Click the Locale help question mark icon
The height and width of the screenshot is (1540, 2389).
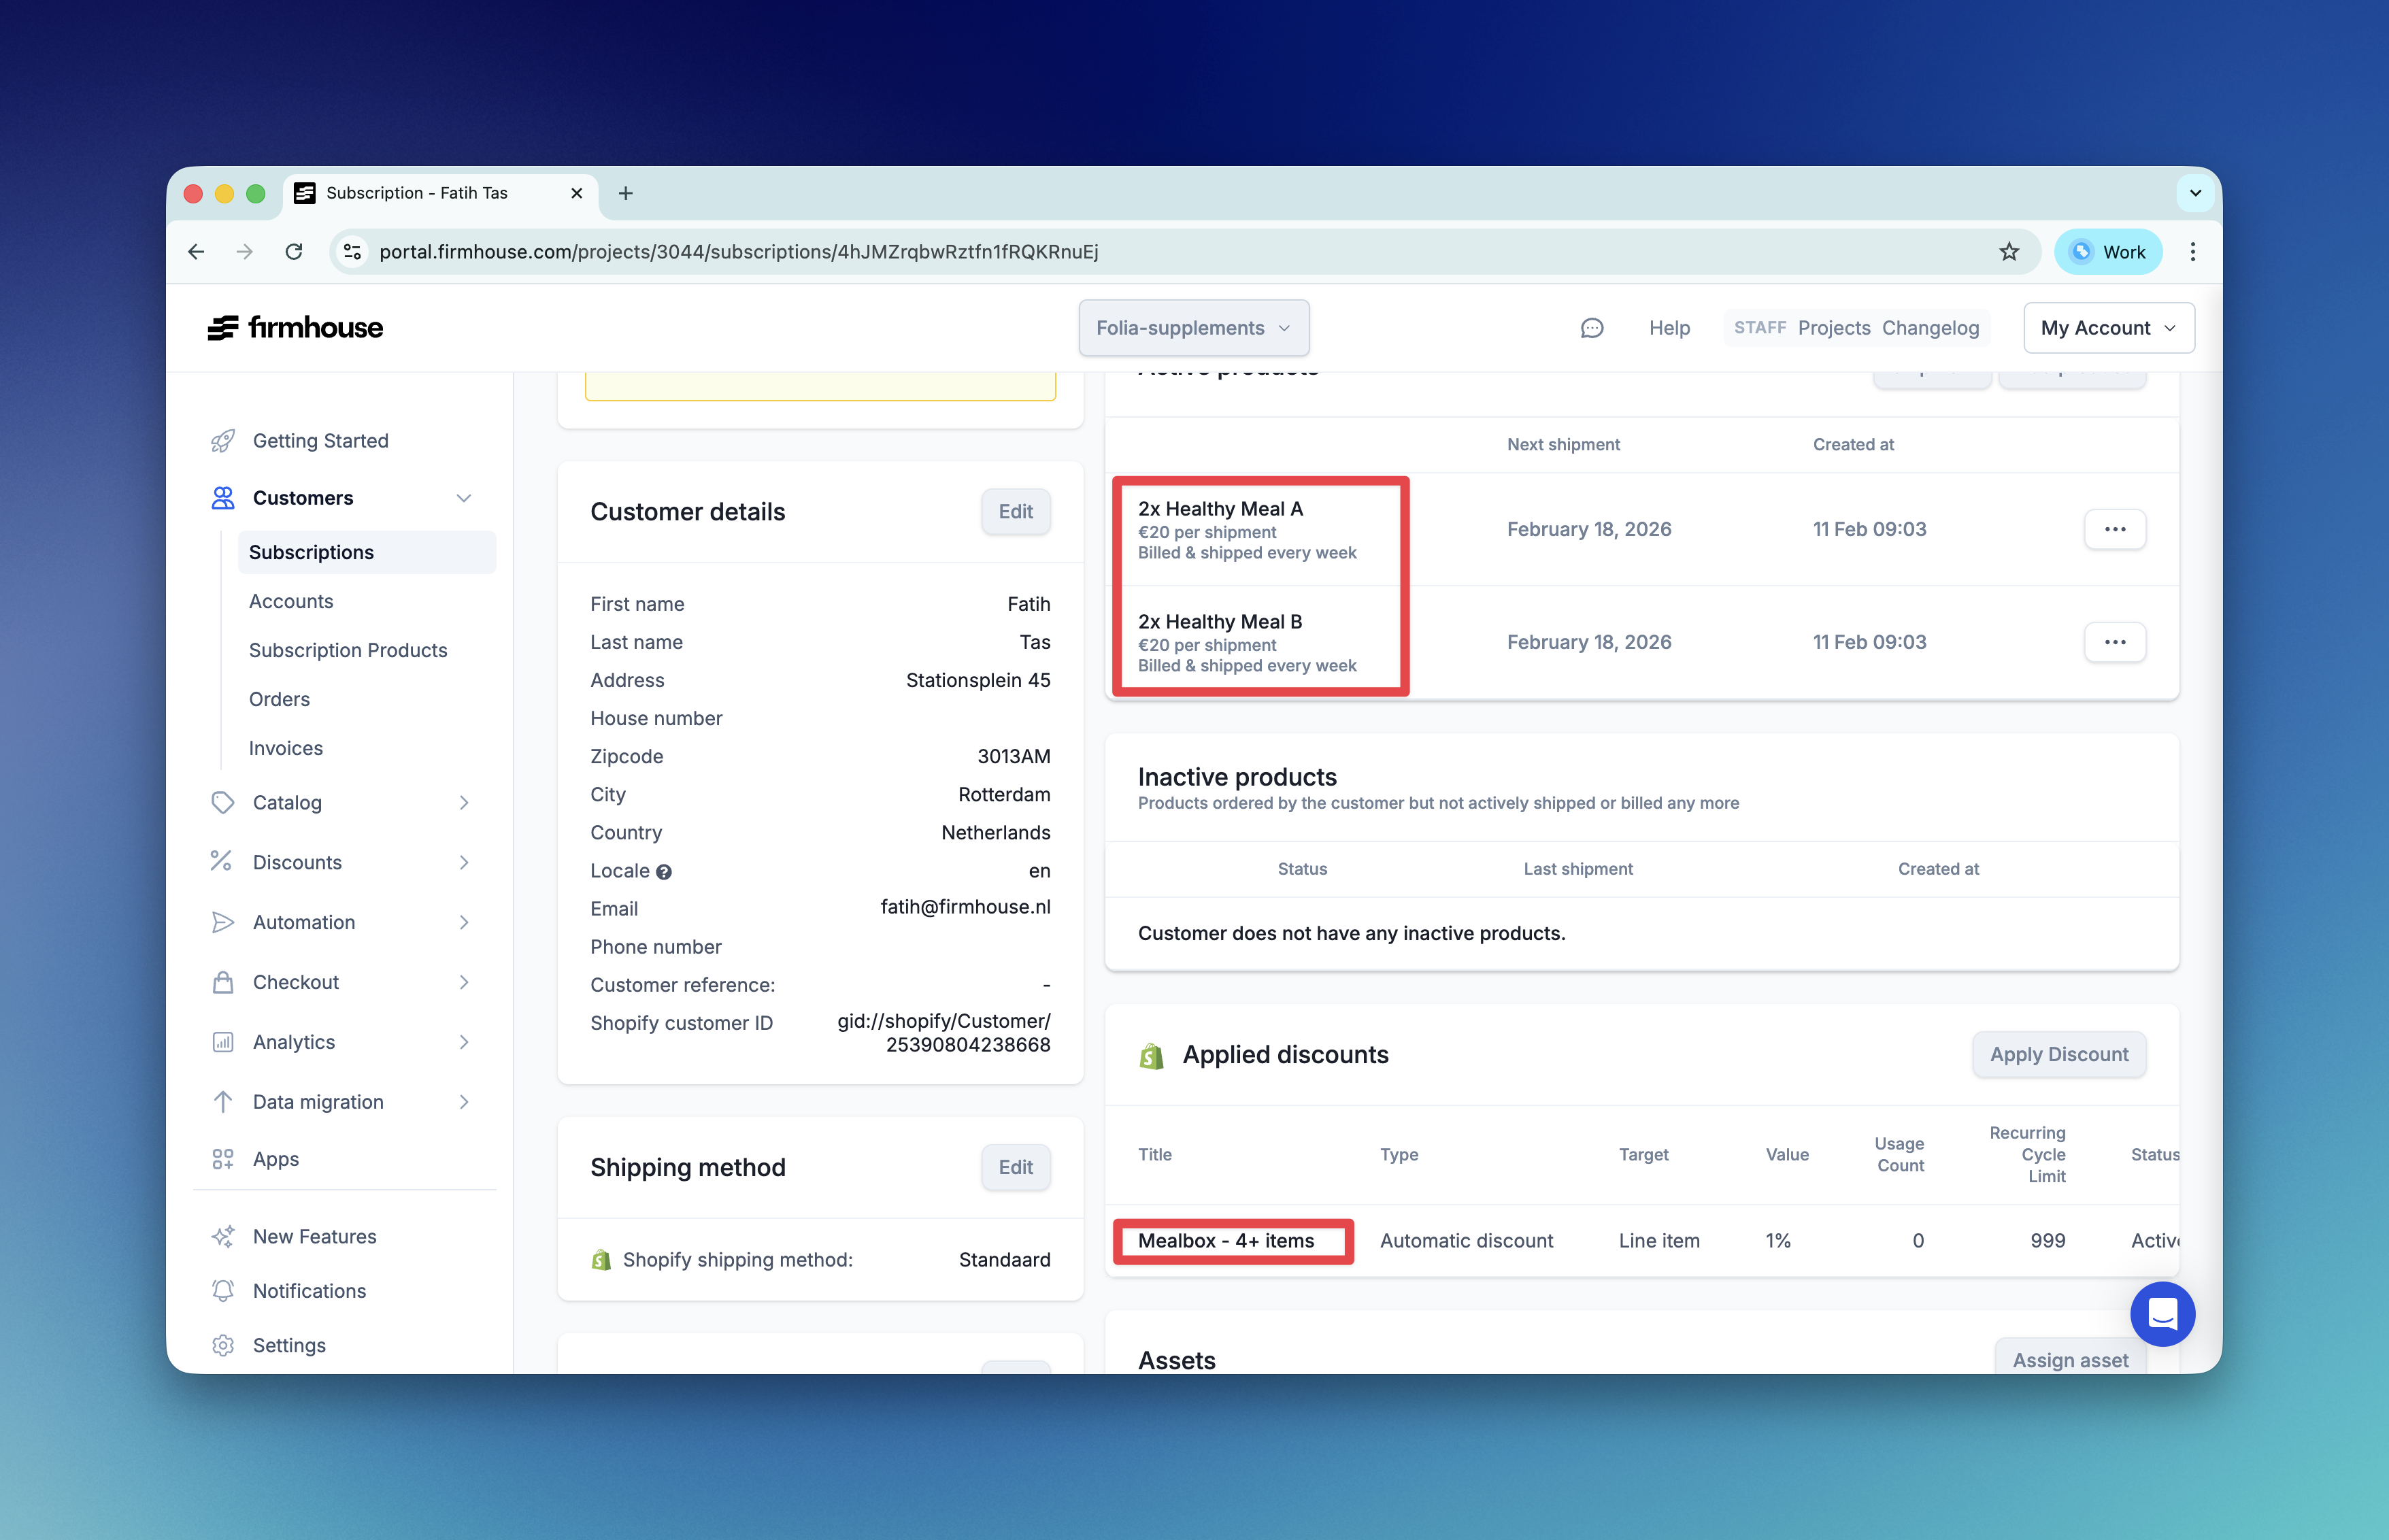point(664,871)
